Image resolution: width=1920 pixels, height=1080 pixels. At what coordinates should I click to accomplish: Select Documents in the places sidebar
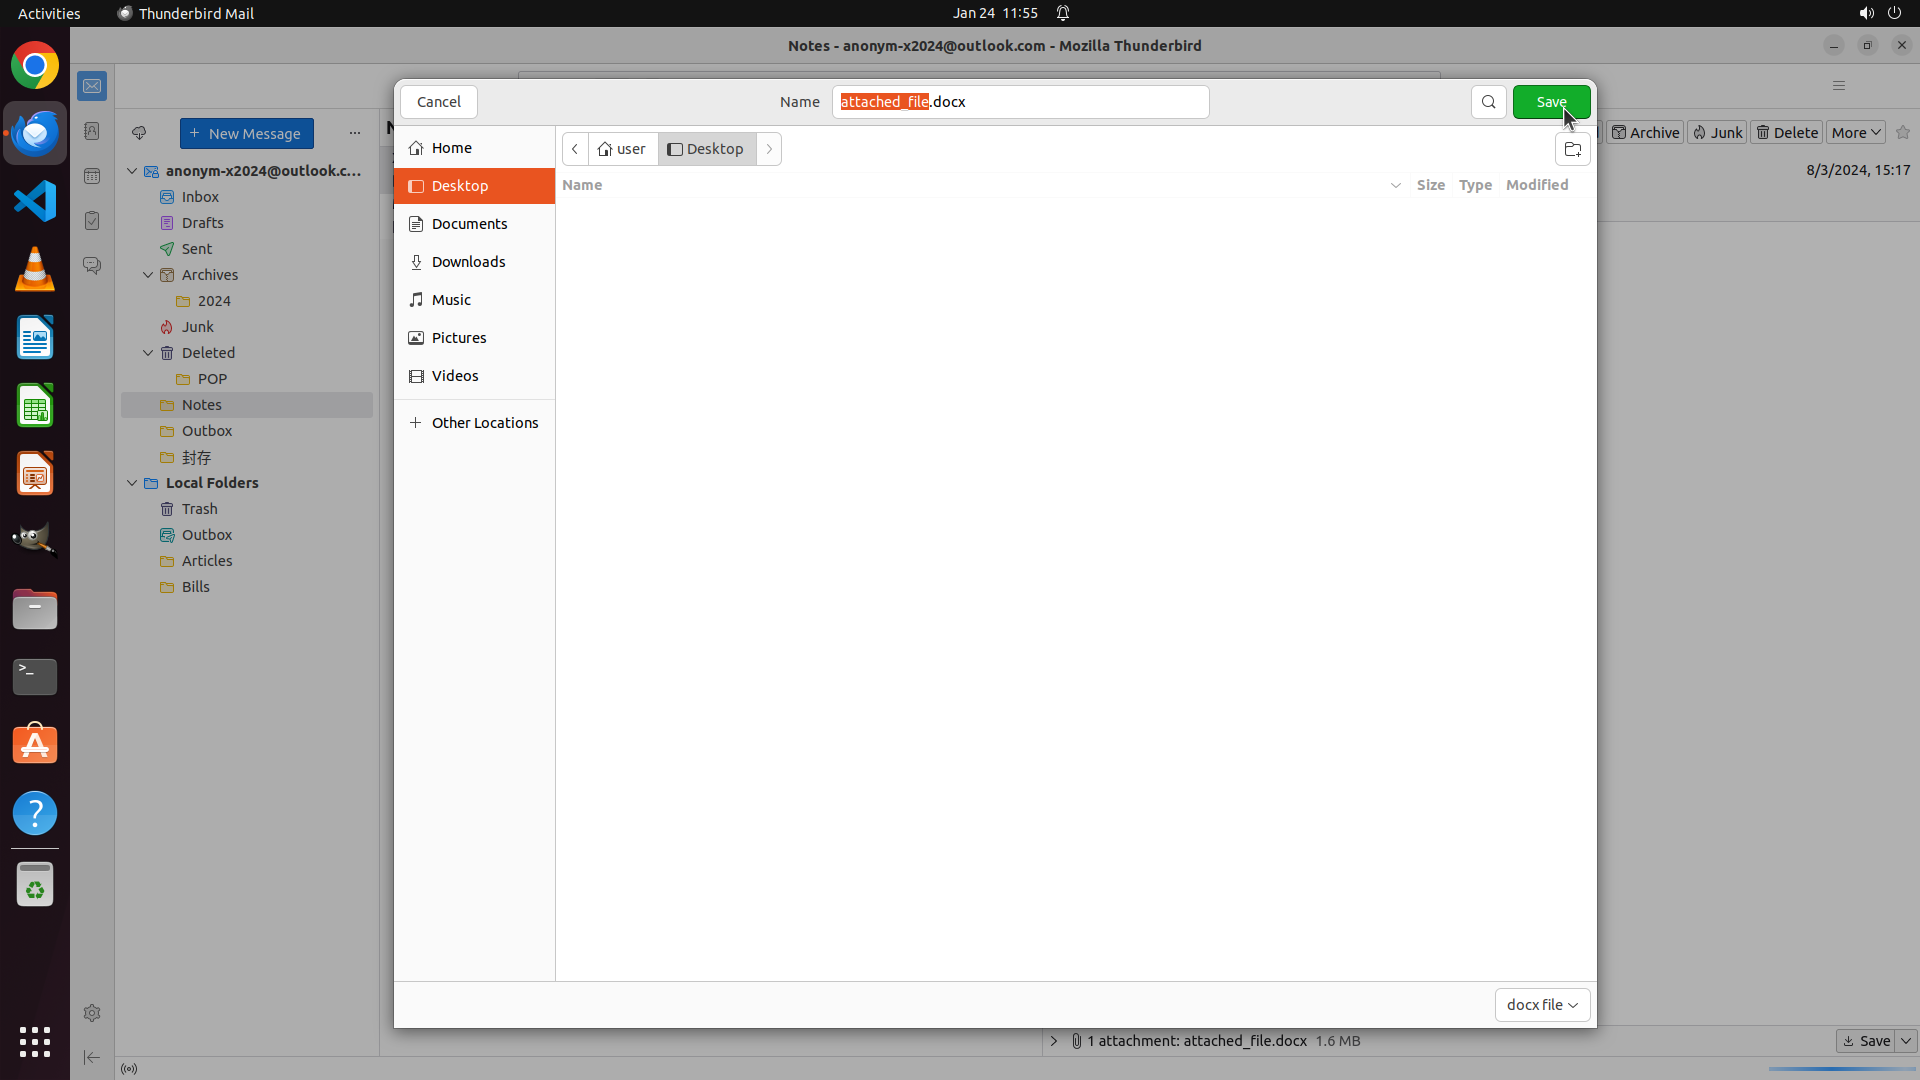pyautogui.click(x=469, y=224)
